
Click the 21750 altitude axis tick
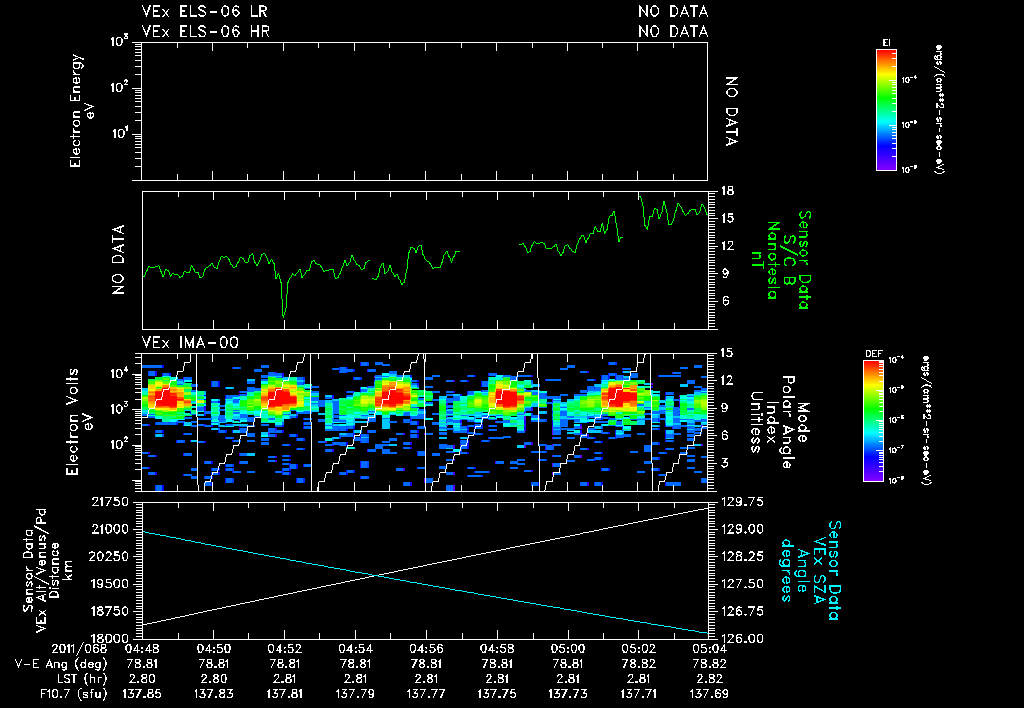(x=111, y=502)
